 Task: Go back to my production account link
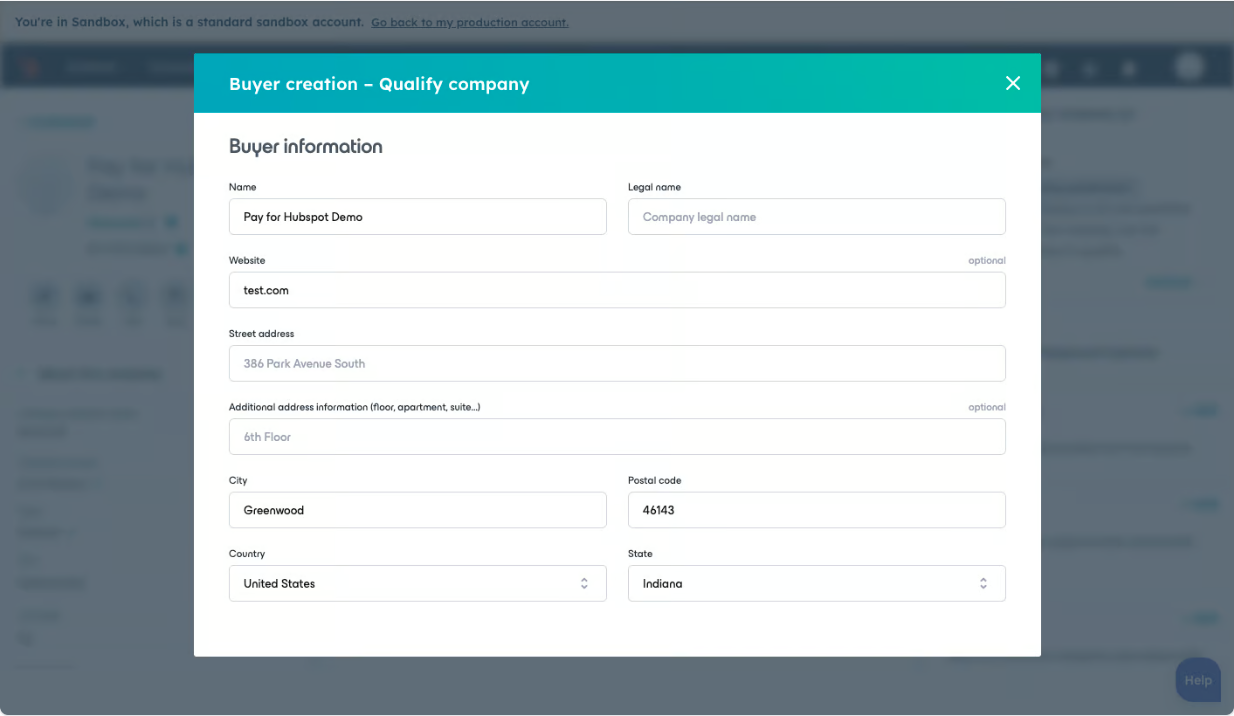click(x=470, y=22)
